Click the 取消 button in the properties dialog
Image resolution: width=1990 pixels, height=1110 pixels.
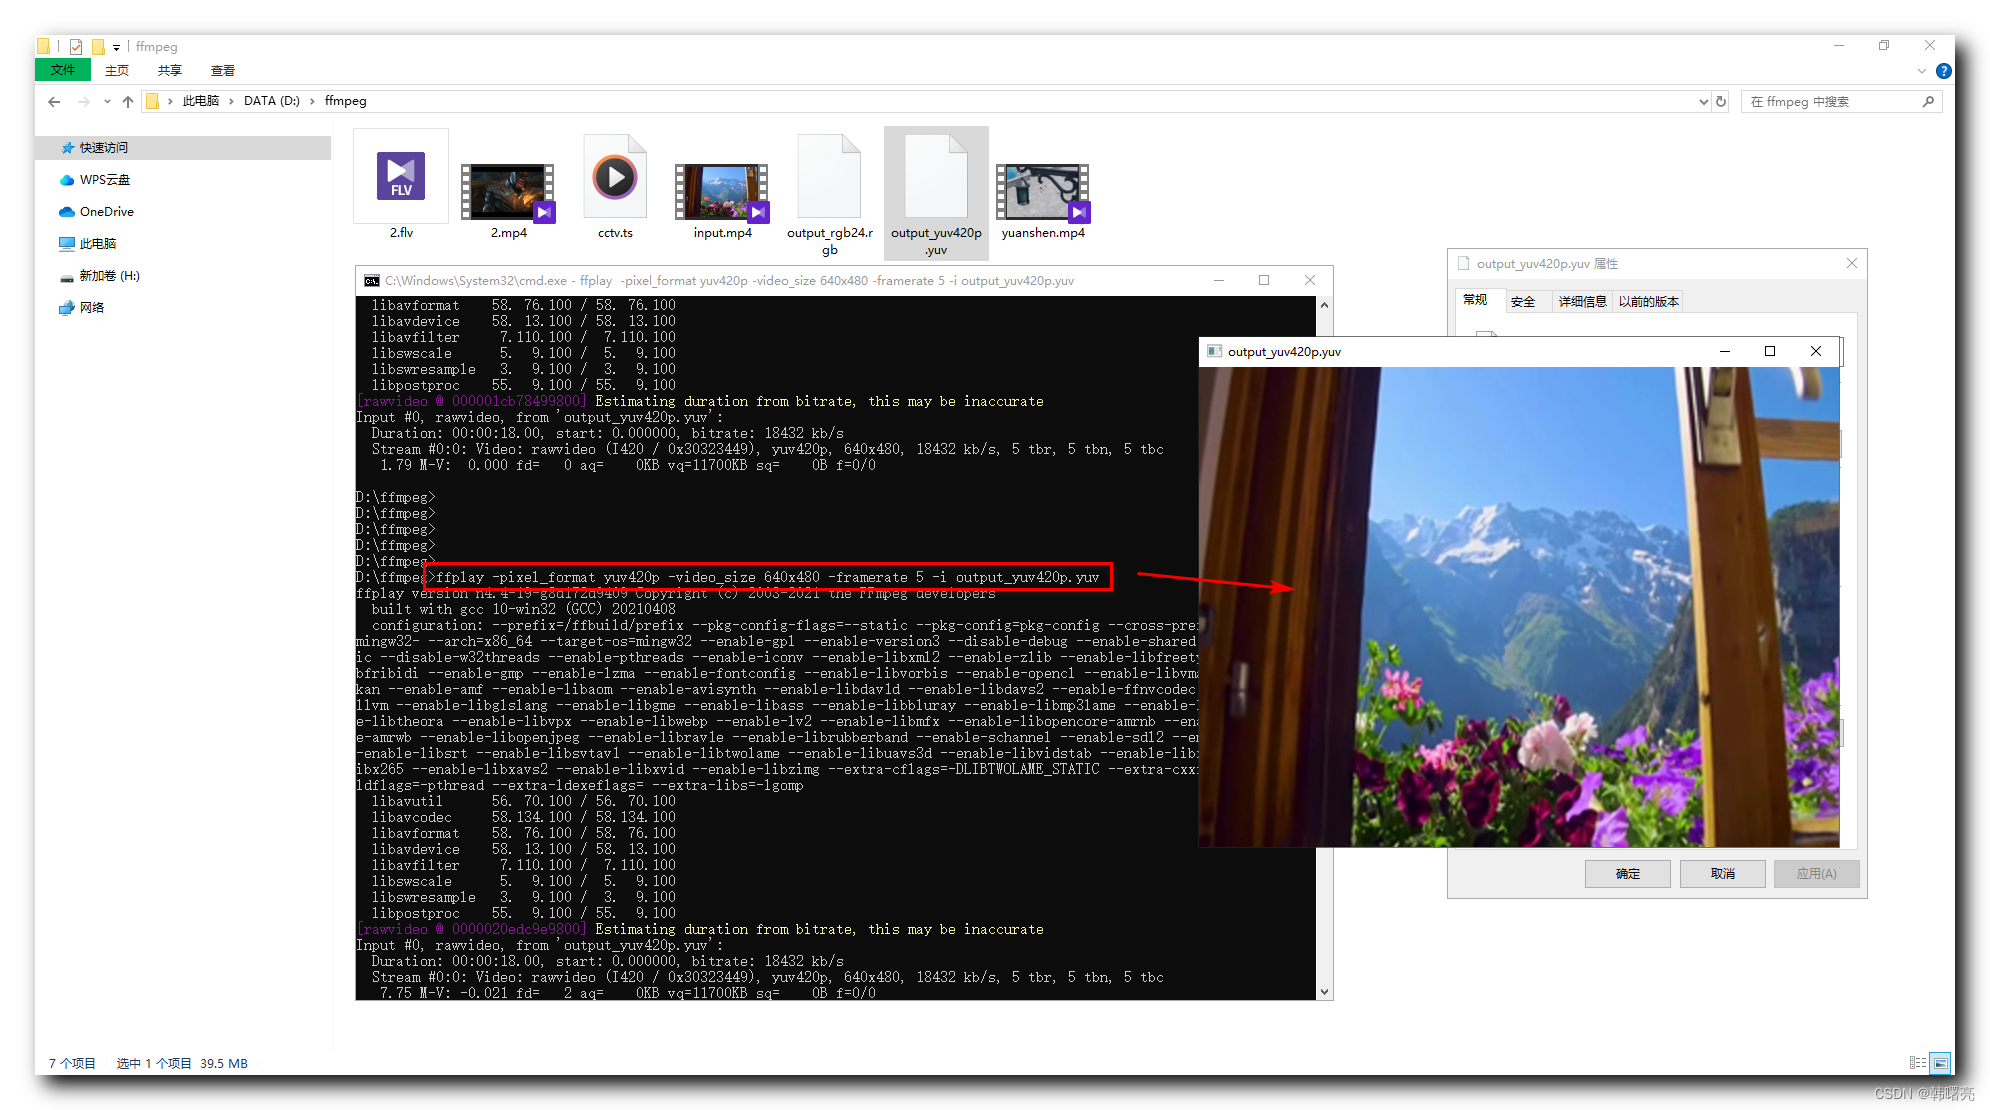pyautogui.click(x=1722, y=873)
